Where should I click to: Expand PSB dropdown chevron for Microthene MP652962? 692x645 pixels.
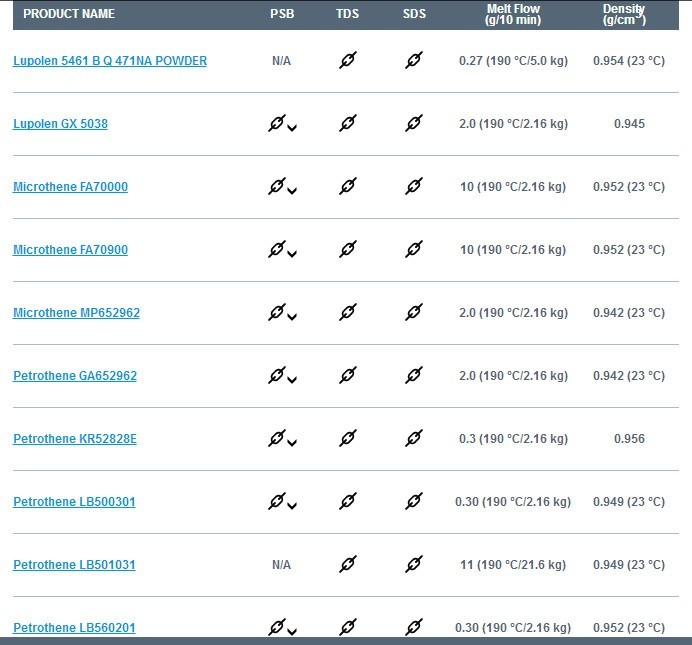tap(292, 317)
